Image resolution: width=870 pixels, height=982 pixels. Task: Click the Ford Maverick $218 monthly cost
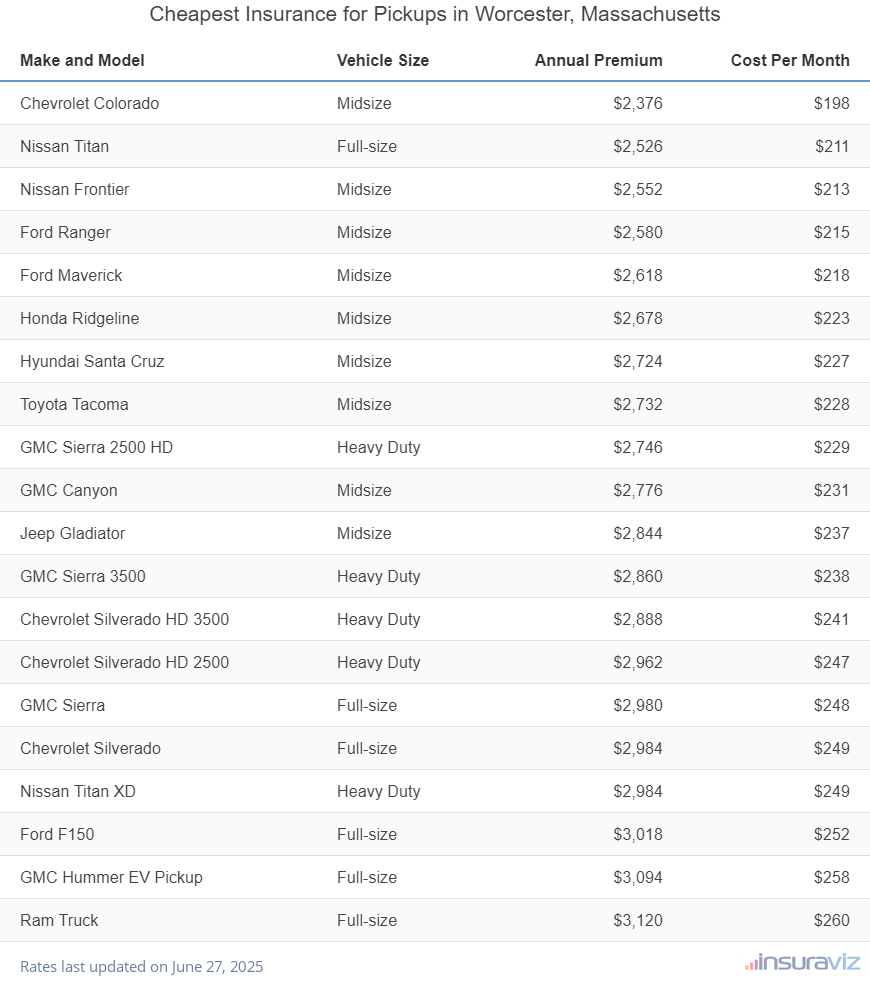pos(831,275)
